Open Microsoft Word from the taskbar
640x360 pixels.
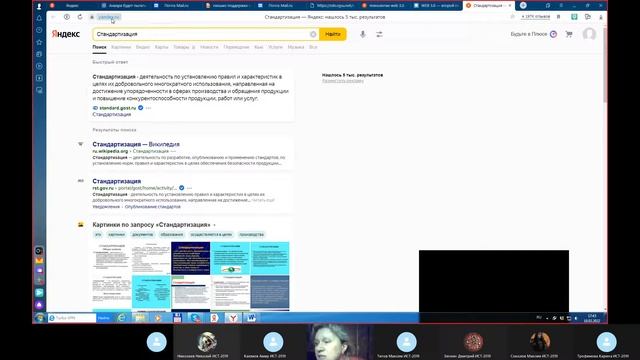251,318
